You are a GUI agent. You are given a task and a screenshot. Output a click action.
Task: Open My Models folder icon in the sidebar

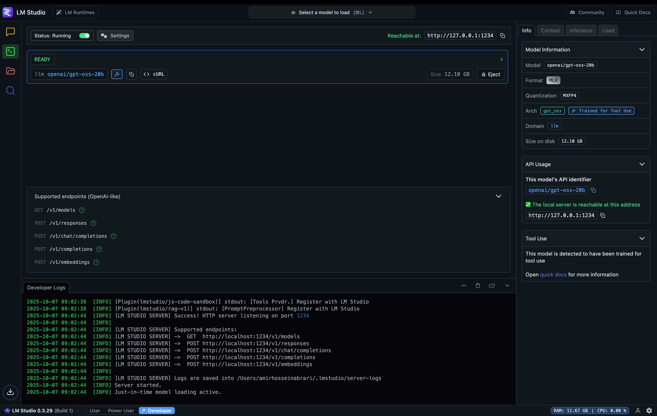(x=11, y=71)
